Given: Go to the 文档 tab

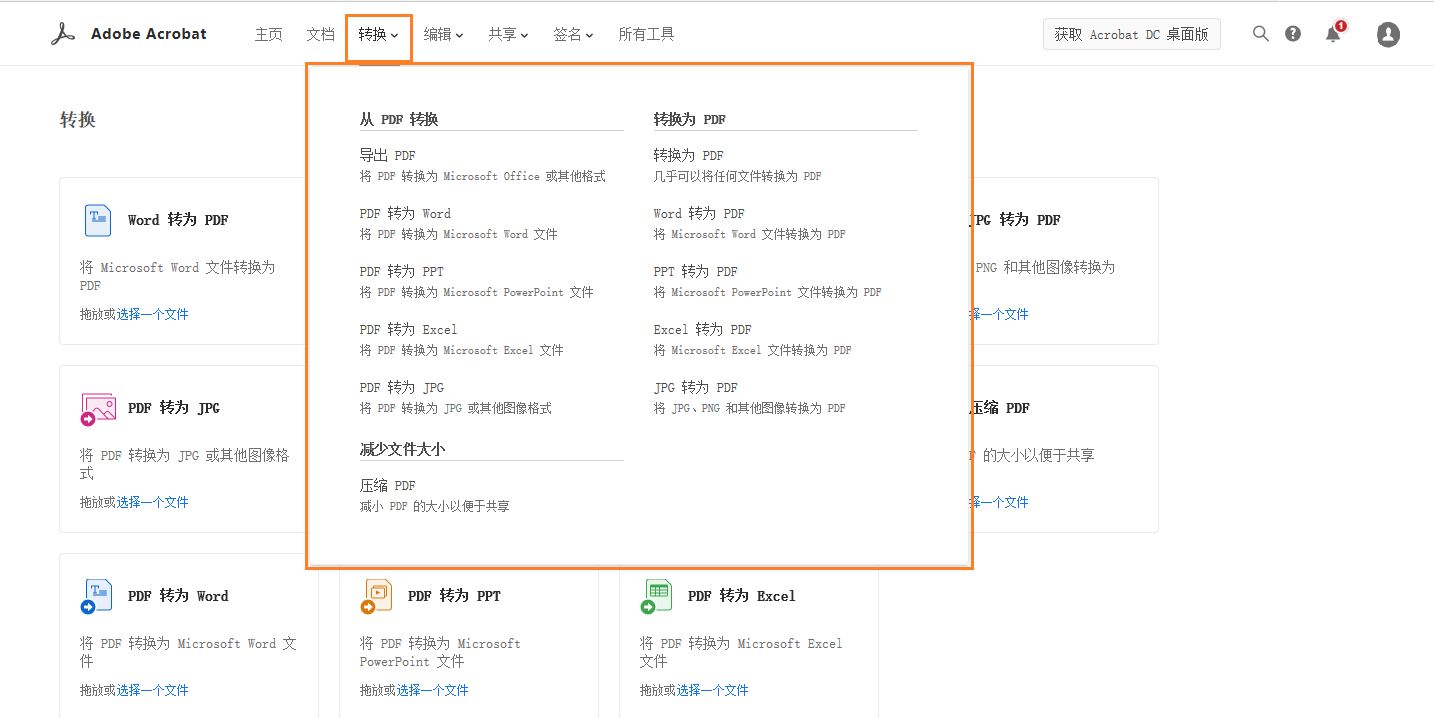Looking at the screenshot, I should (x=320, y=35).
